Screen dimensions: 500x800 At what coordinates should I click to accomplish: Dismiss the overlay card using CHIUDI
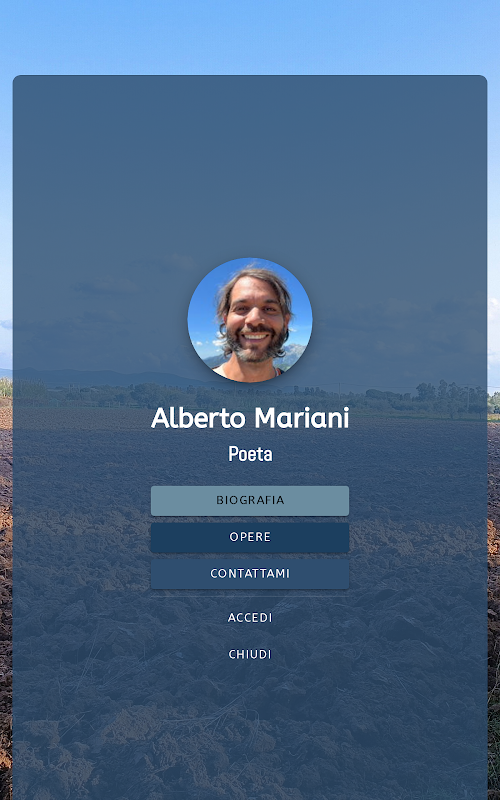[x=250, y=654]
